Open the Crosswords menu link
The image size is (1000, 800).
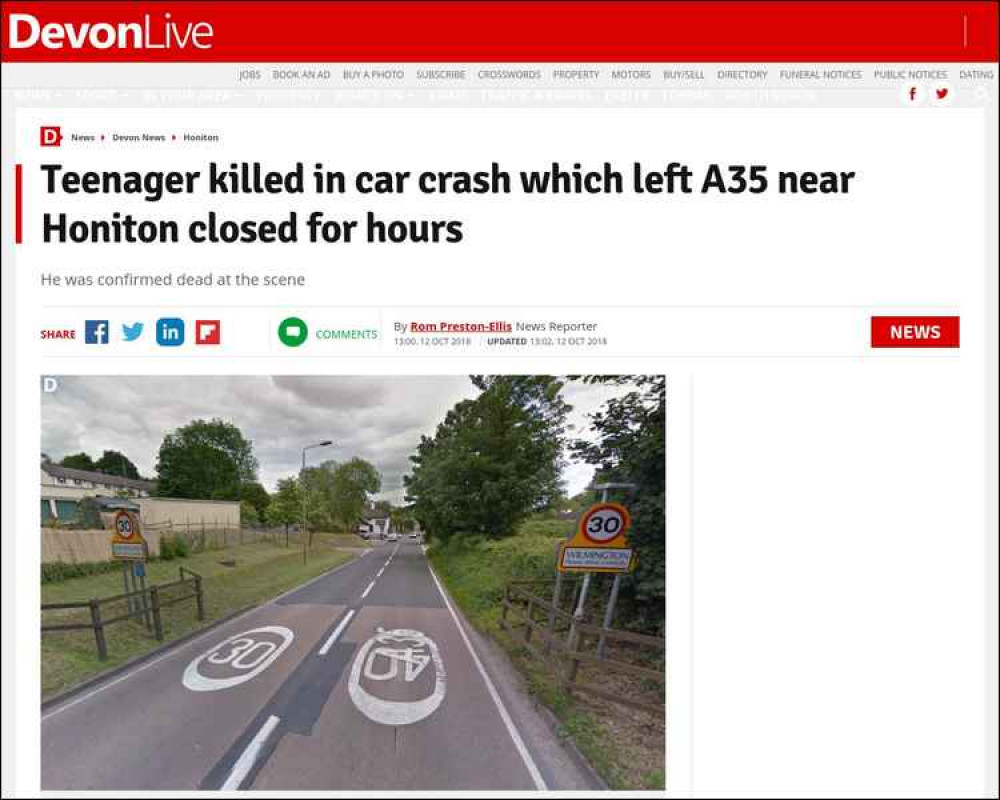(x=509, y=75)
